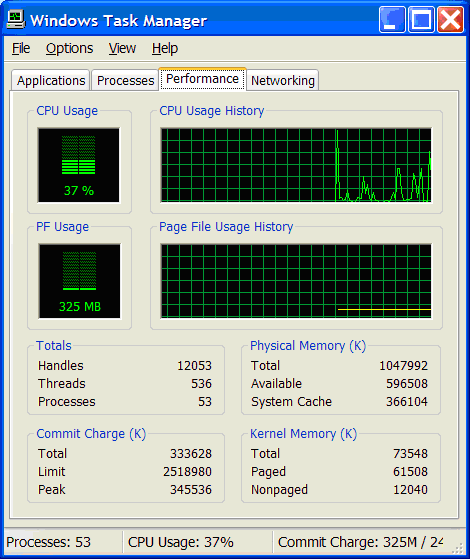Viewport: 470px width, 559px height.
Task: Switch to the Processes tab
Action: [x=125, y=80]
